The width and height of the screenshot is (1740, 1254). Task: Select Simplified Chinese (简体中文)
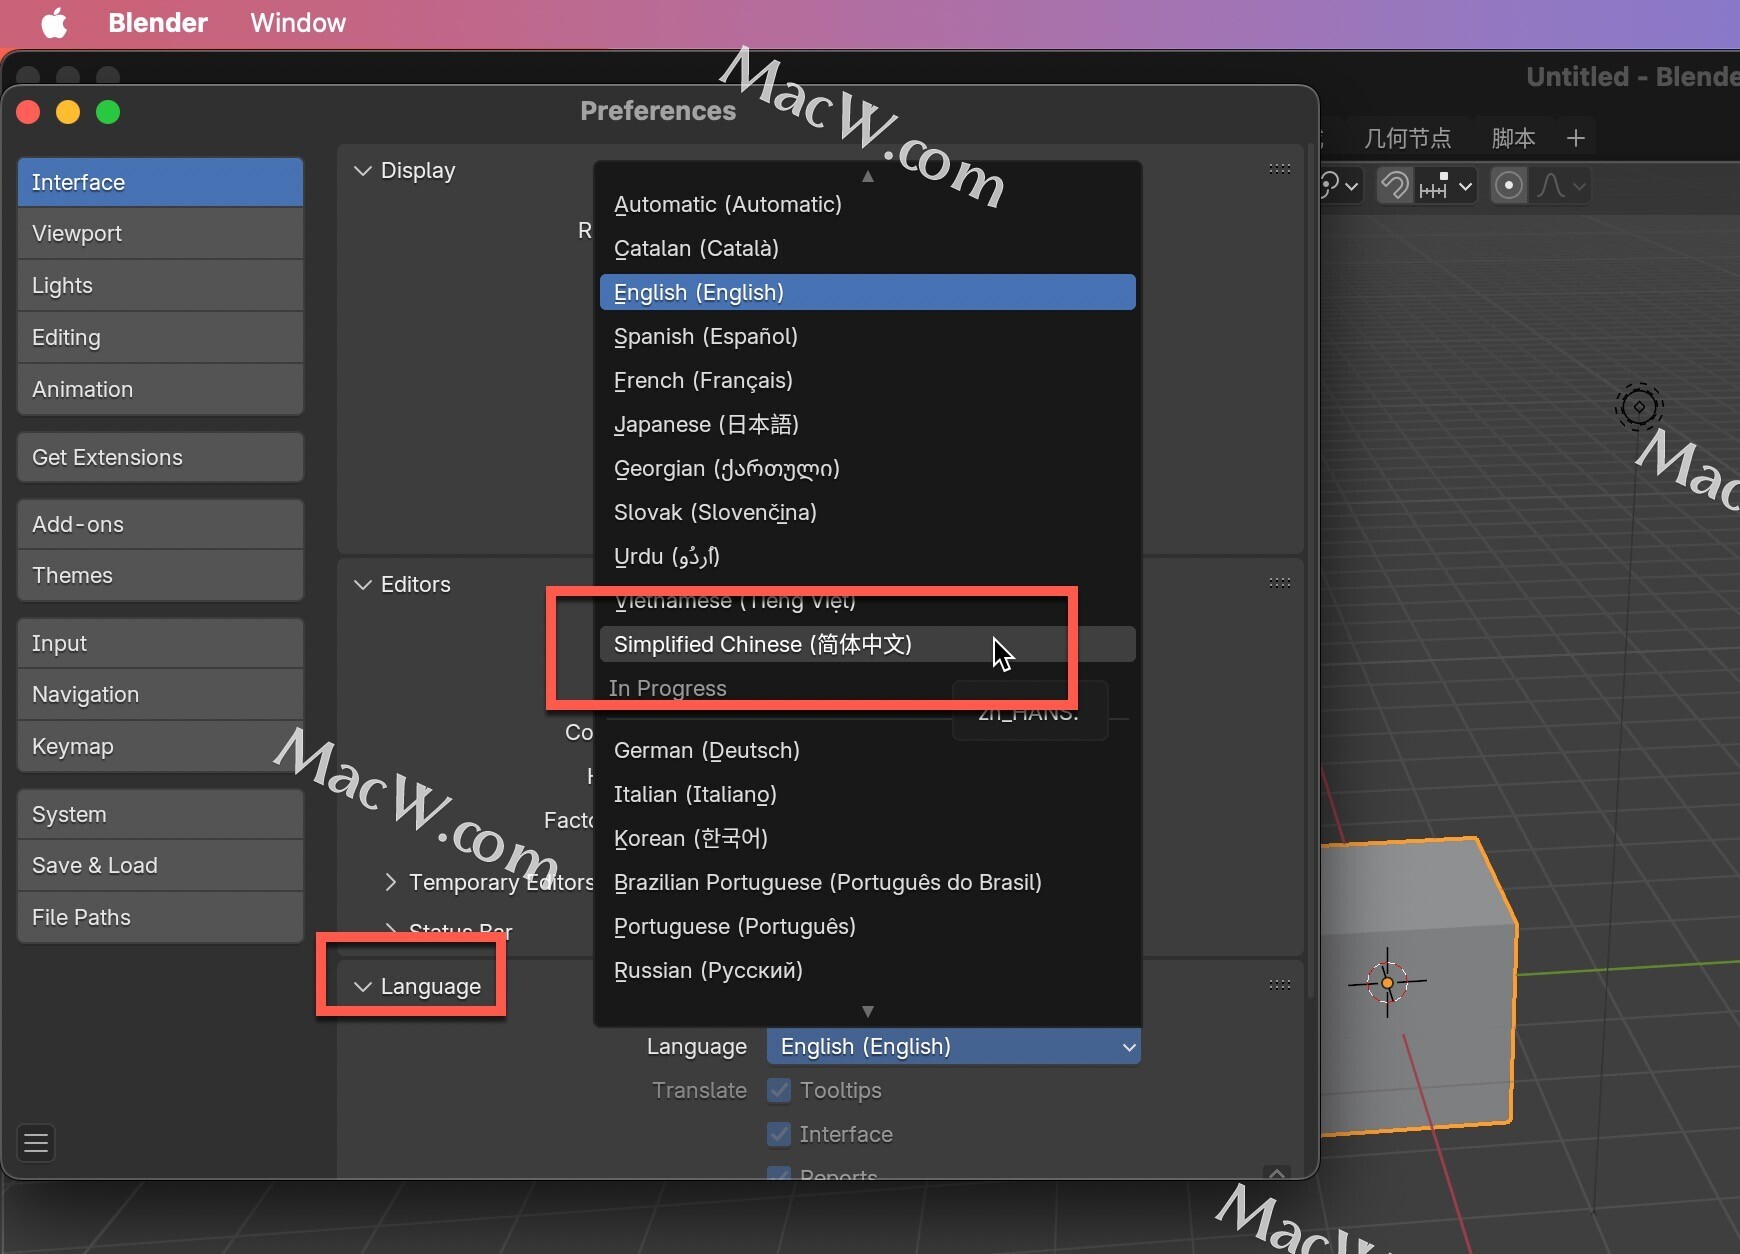[x=868, y=644]
